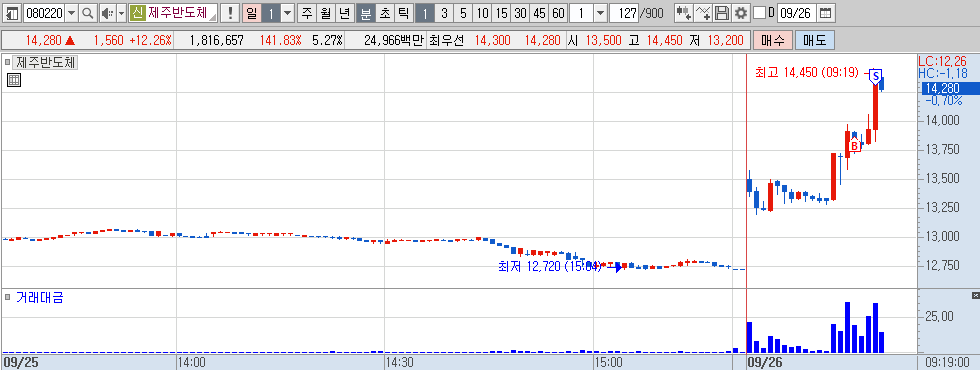Click the stock code search magnifier icon
Viewport: 980px width, 370px height.
[88, 12]
